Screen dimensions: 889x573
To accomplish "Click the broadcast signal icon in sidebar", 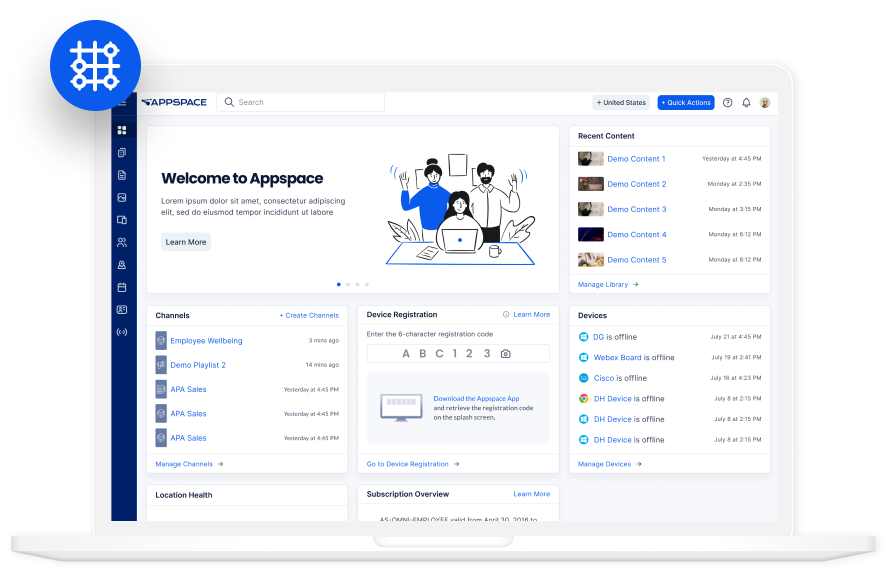I will [122, 332].
